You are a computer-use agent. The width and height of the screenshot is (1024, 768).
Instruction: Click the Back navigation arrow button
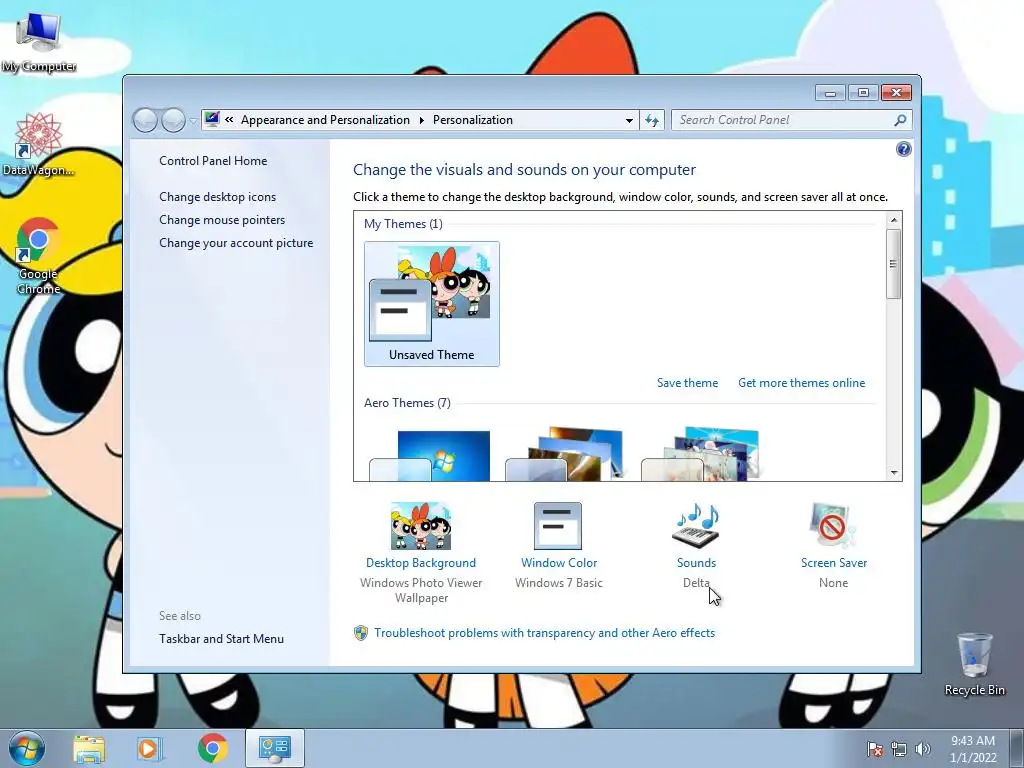click(146, 120)
